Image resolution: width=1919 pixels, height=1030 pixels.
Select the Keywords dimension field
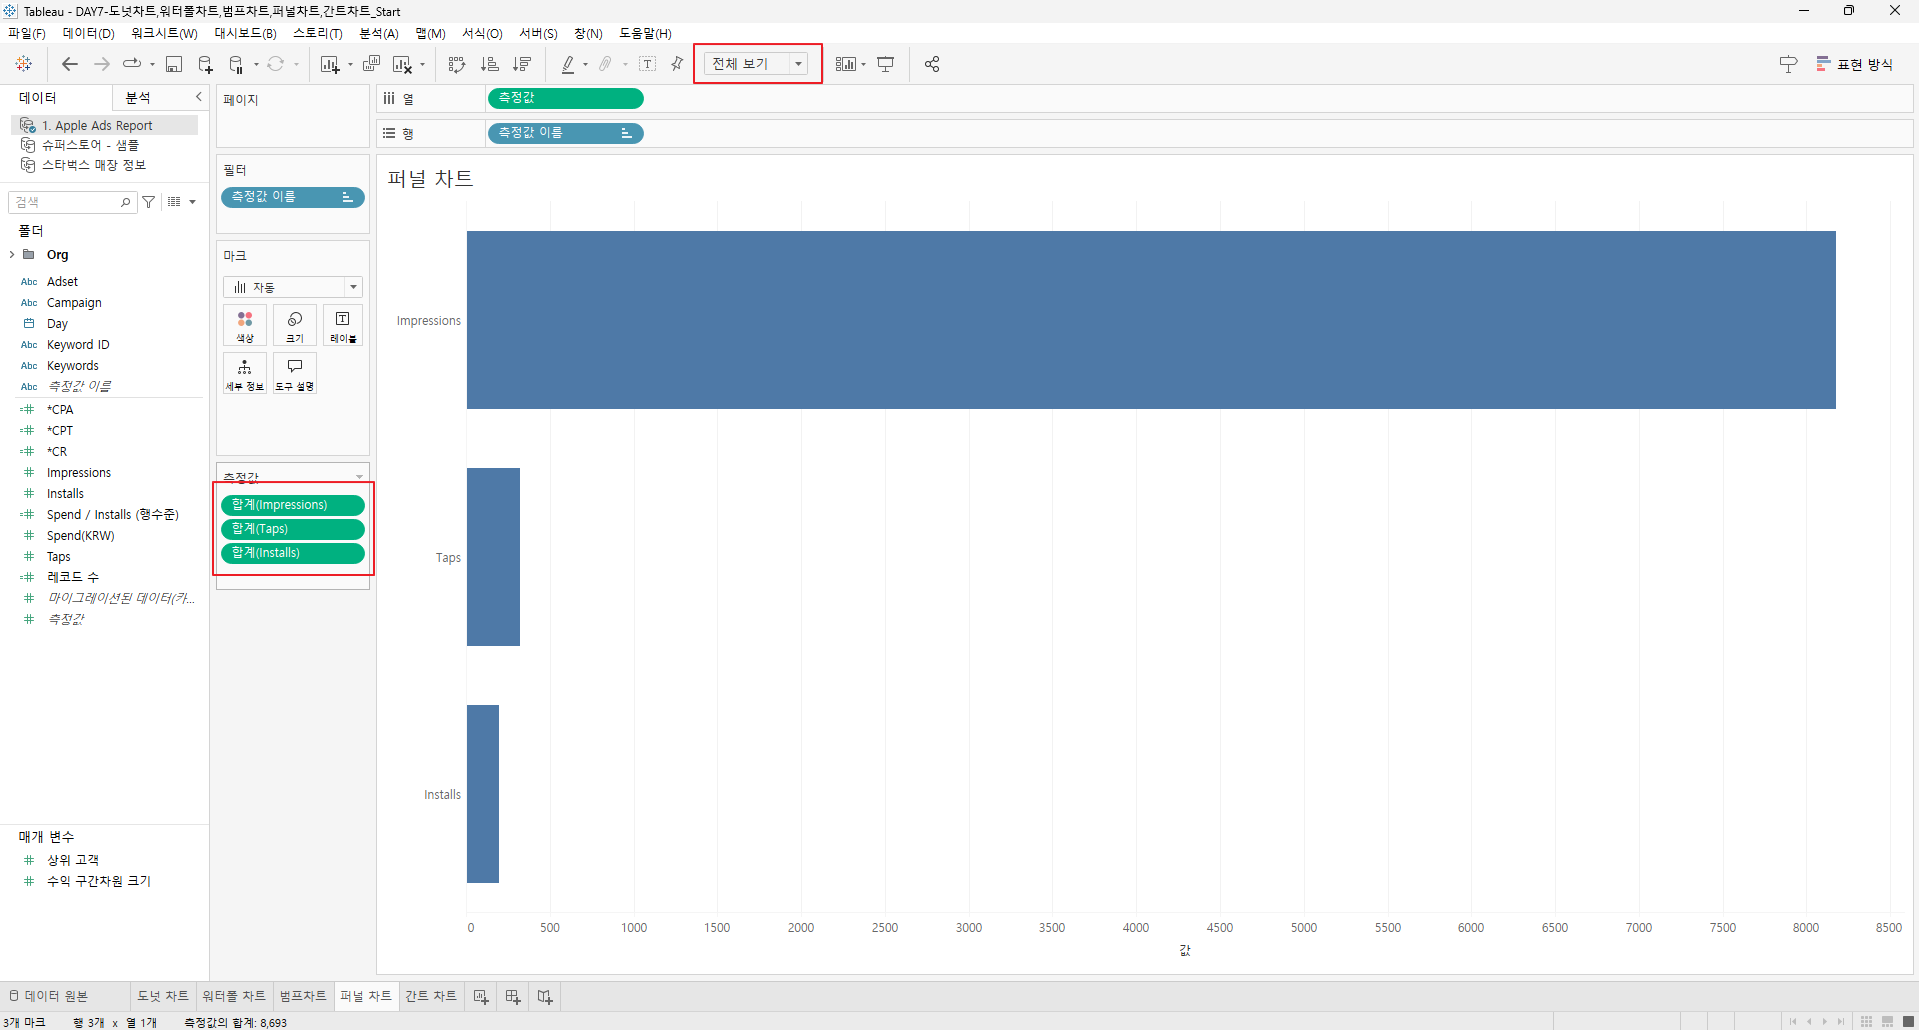73,366
